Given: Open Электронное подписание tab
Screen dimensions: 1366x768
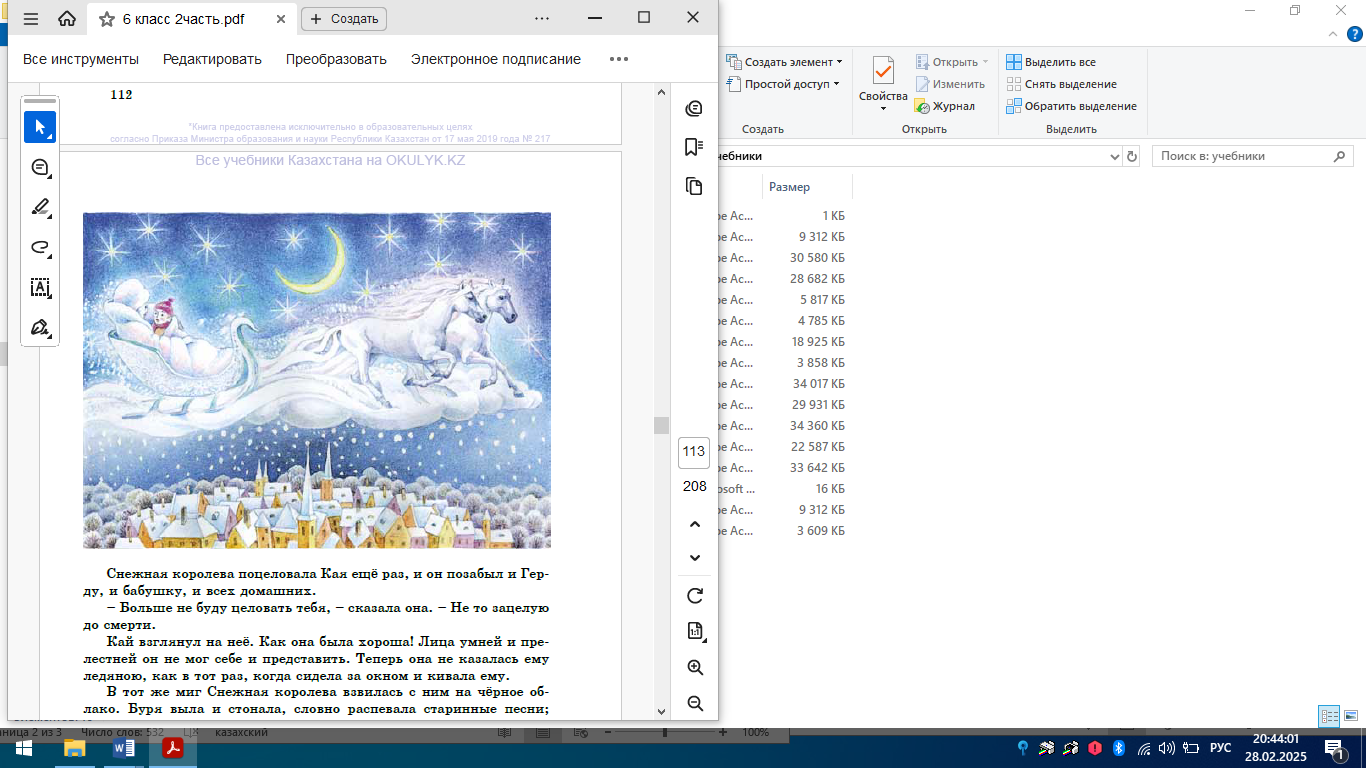Looking at the screenshot, I should coord(496,59).
